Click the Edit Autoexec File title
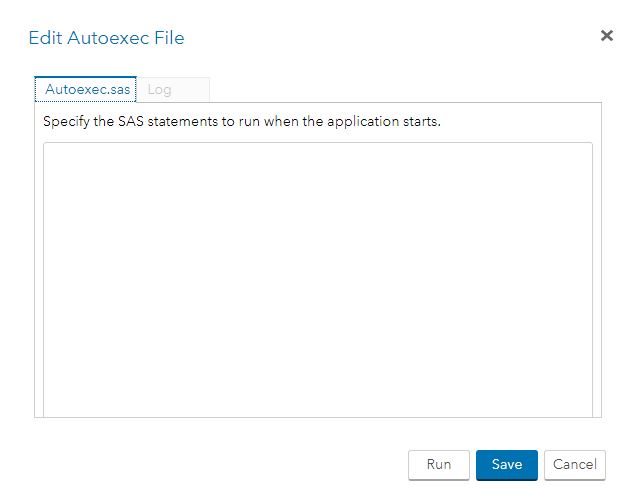 click(x=106, y=38)
